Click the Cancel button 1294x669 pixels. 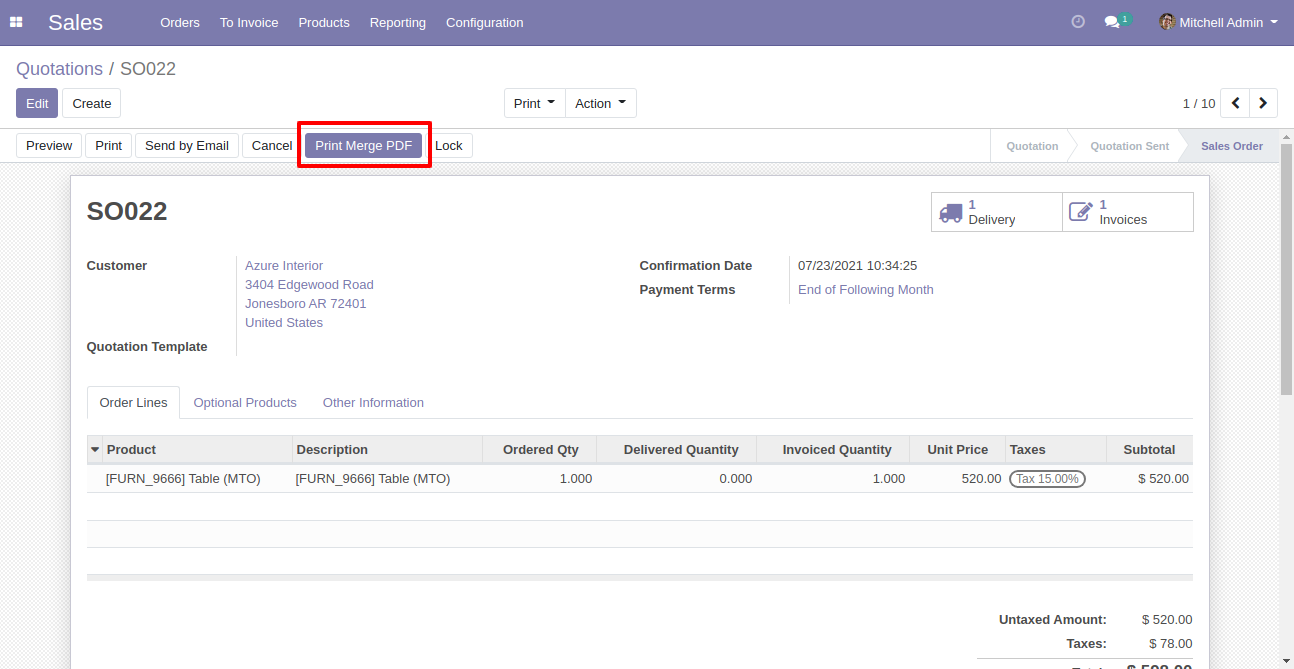coord(271,146)
